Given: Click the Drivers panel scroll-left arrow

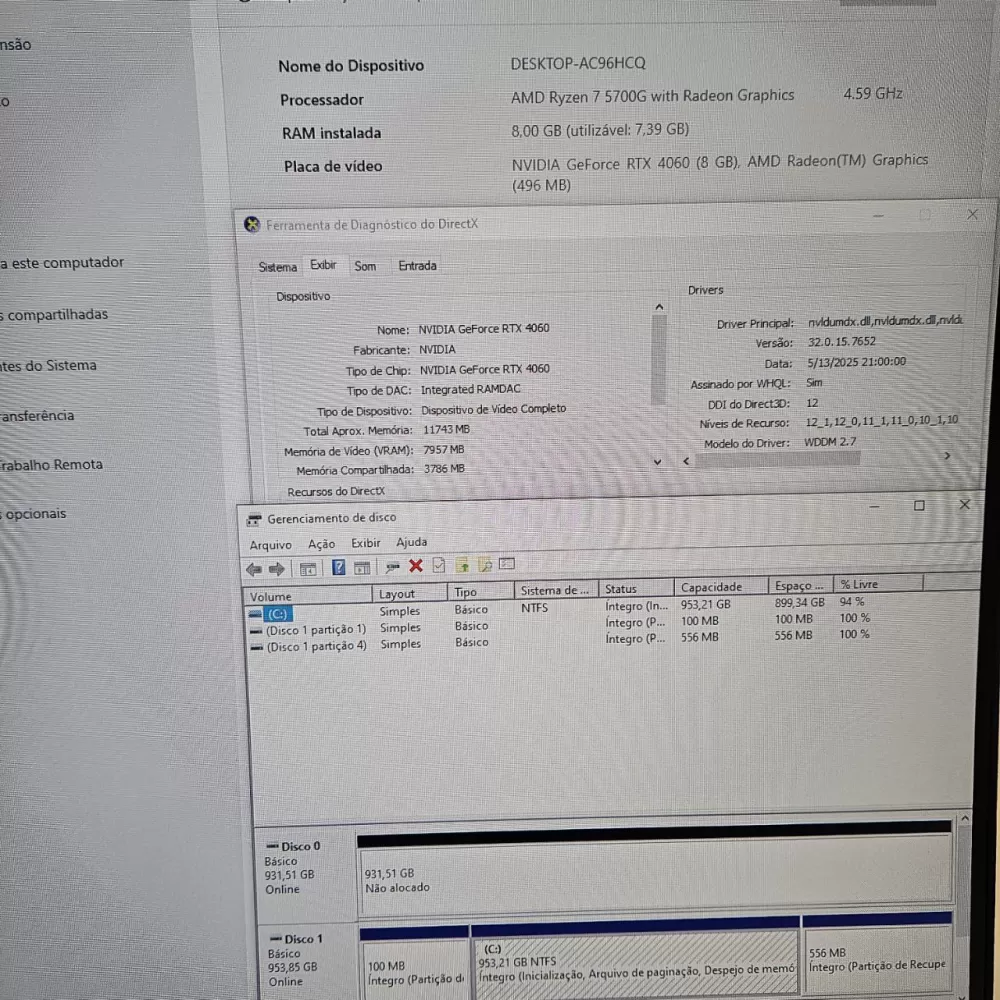Looking at the screenshot, I should coord(686,460).
